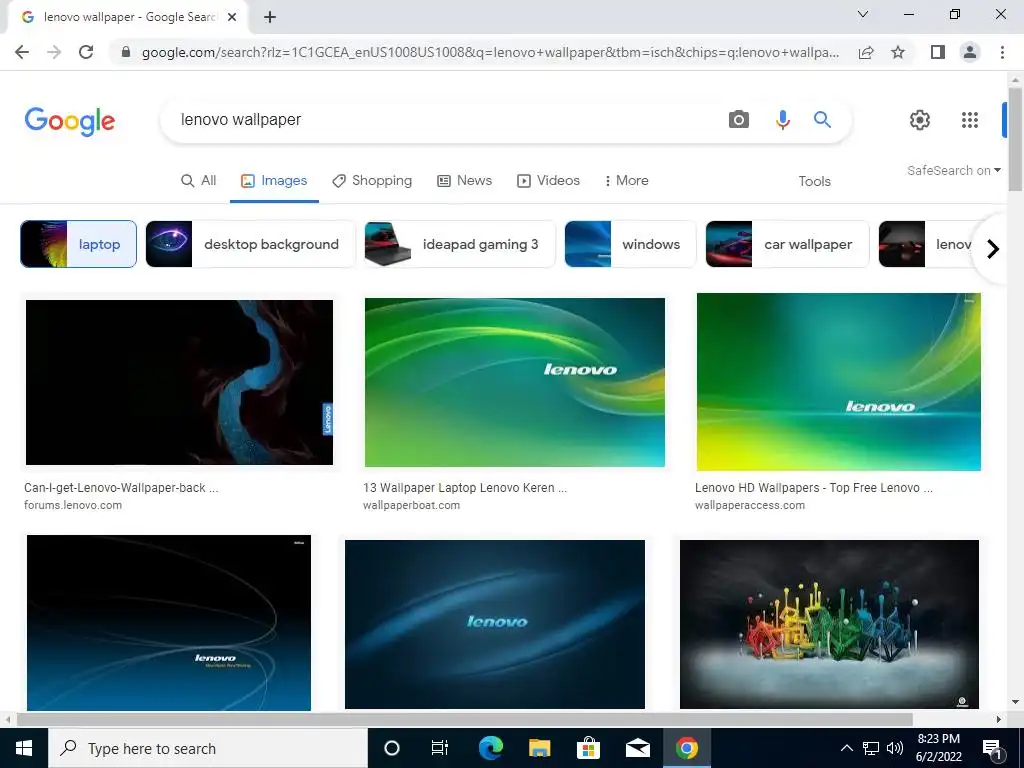Open the SafeSearch on dropdown
Viewport: 1024px width, 768px height.
point(953,170)
